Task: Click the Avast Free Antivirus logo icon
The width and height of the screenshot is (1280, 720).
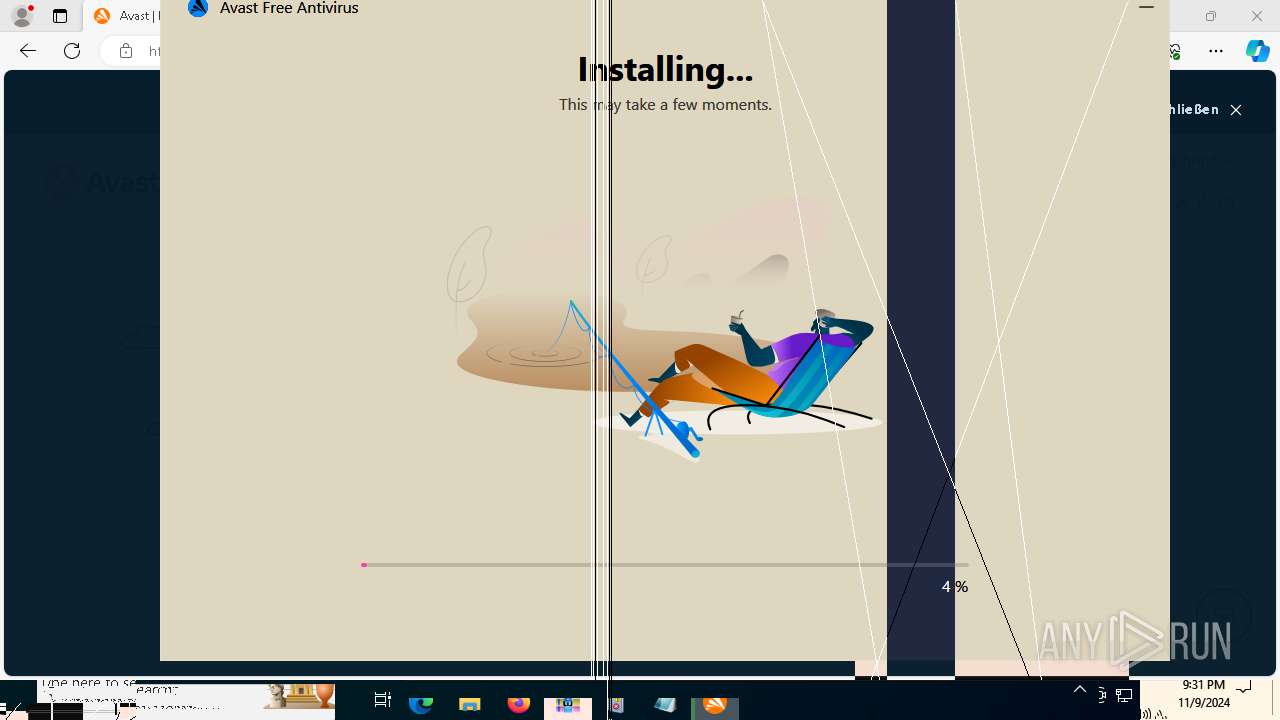Action: [198, 8]
